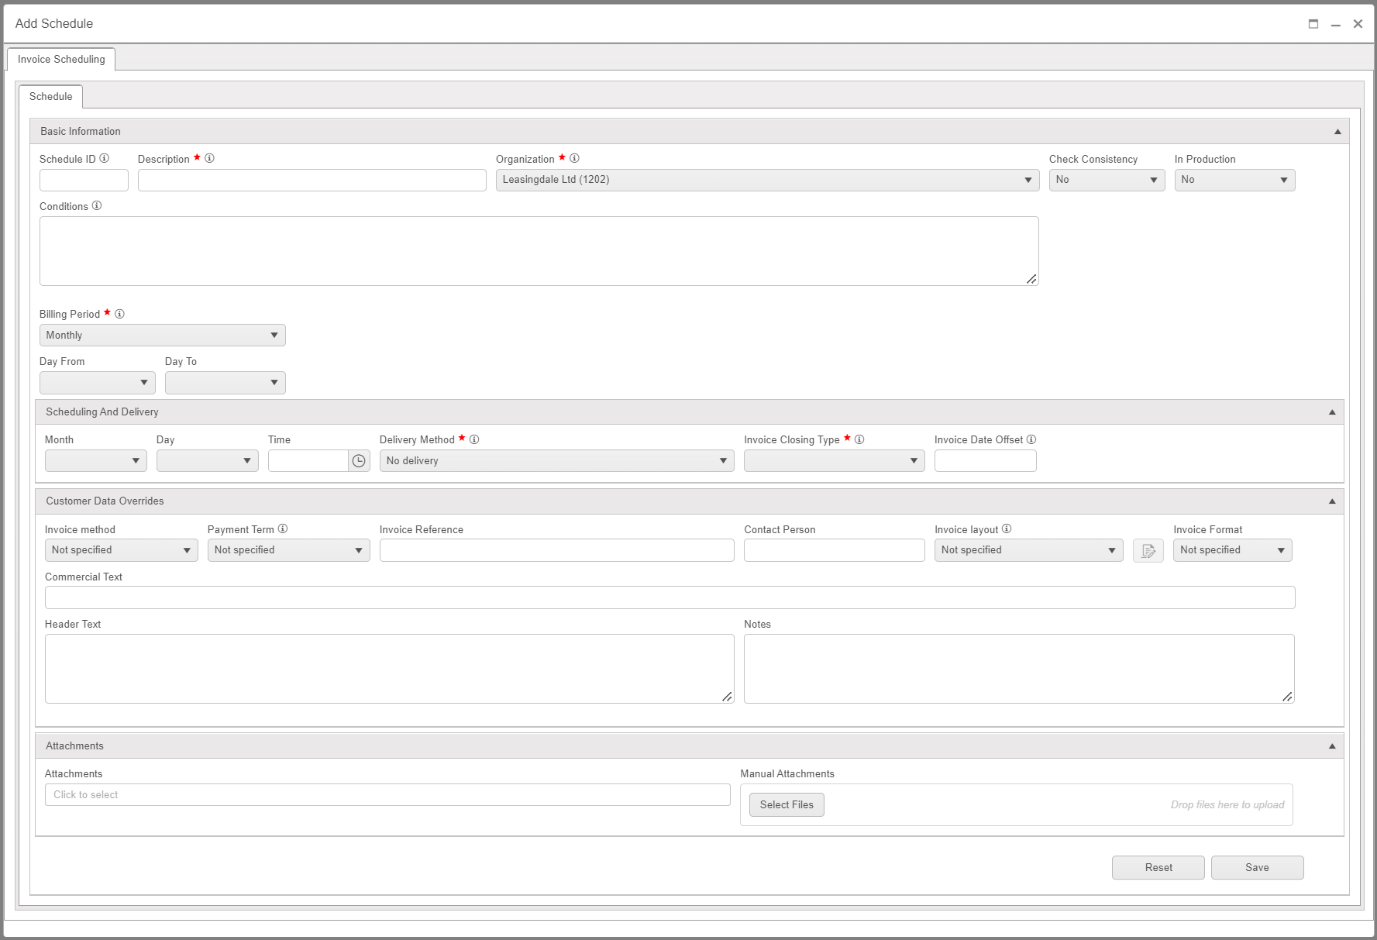Click the info icon next to Payment Term
The height and width of the screenshot is (940, 1377).
283,528
